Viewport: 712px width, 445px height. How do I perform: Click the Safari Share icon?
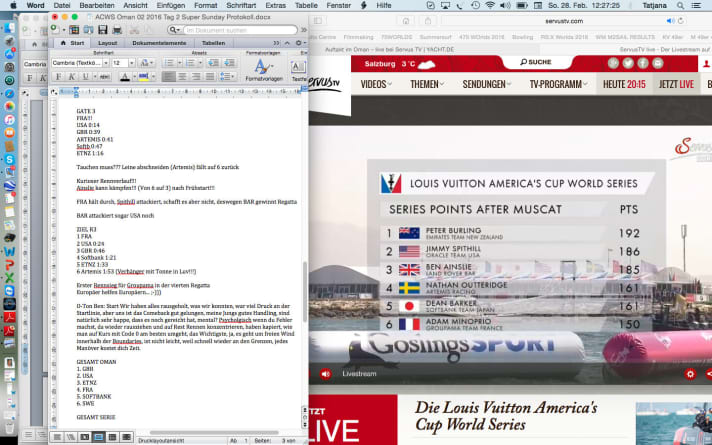(428, 21)
